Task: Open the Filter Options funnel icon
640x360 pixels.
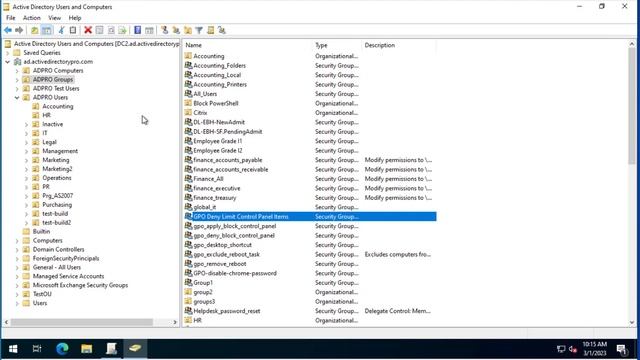Action: 199,30
